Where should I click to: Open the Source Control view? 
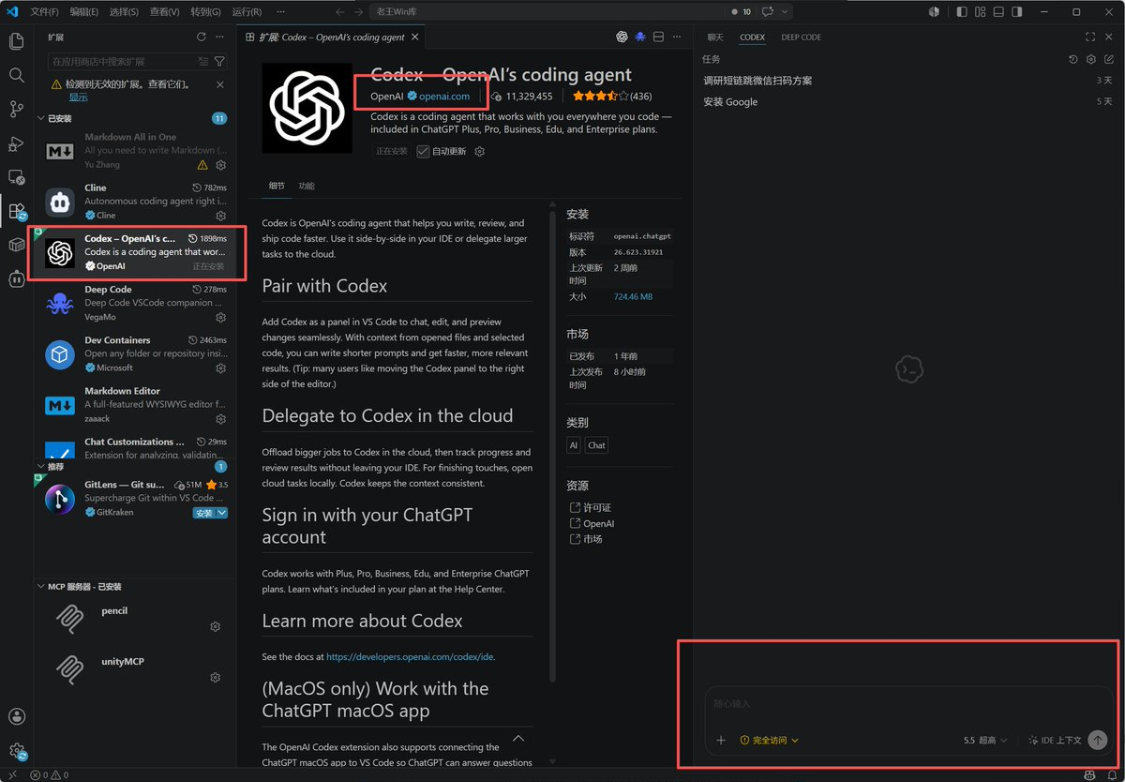[x=16, y=109]
